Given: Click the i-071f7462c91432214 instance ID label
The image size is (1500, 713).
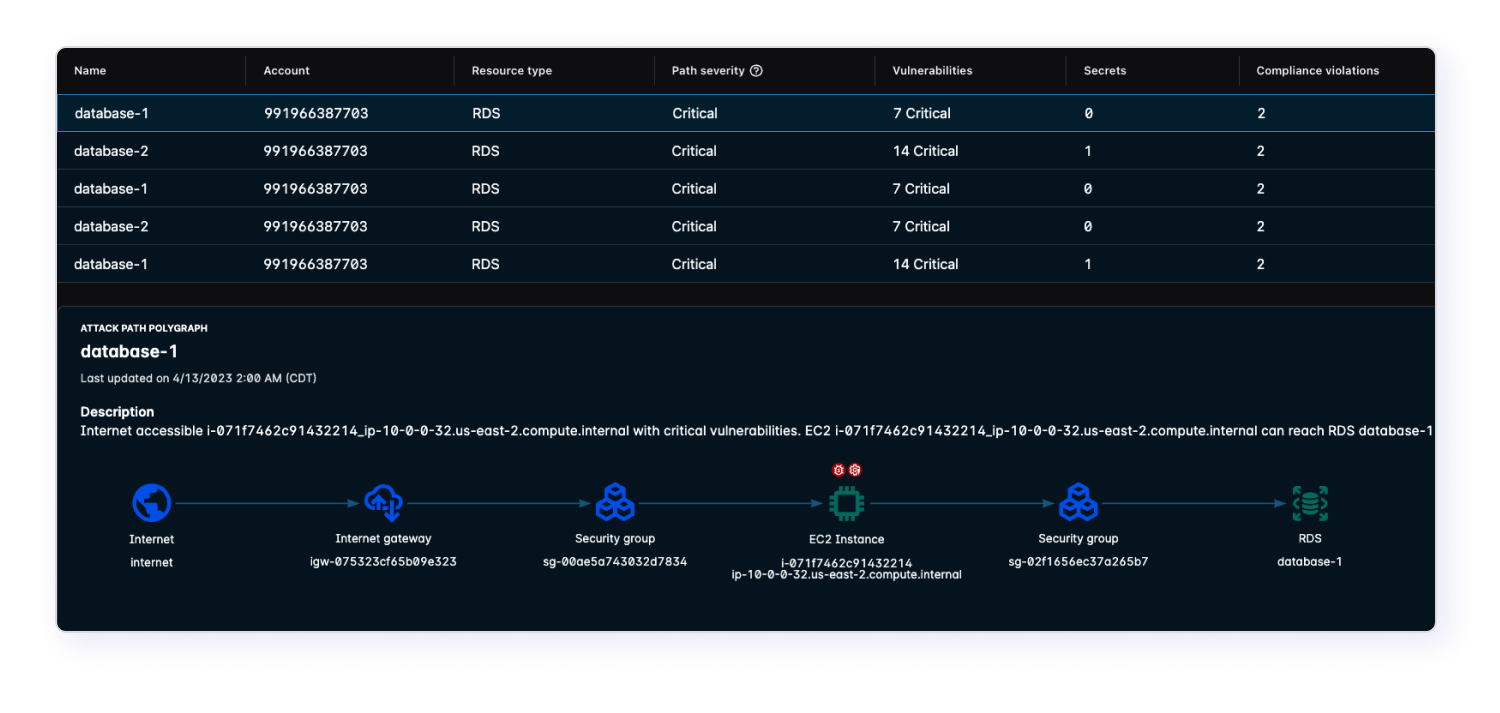Looking at the screenshot, I should (x=846, y=563).
